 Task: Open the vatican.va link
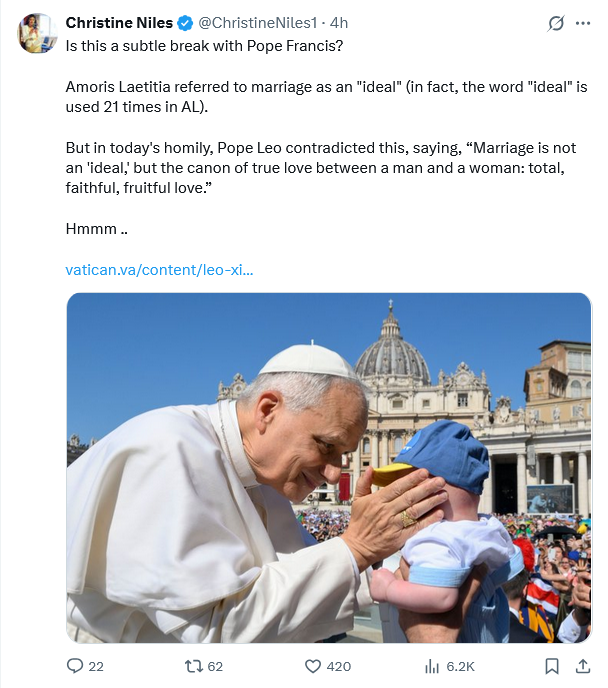(159, 270)
